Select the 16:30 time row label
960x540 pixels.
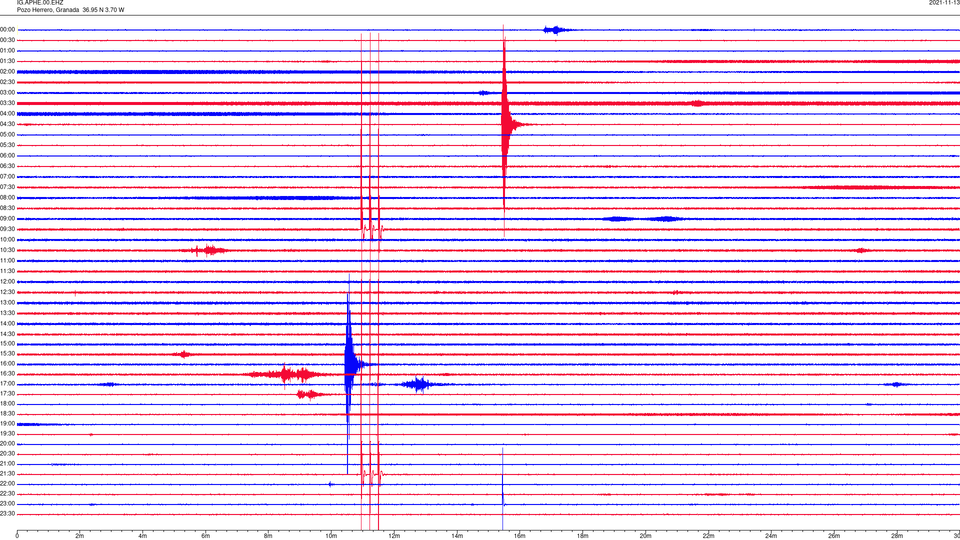8,373
